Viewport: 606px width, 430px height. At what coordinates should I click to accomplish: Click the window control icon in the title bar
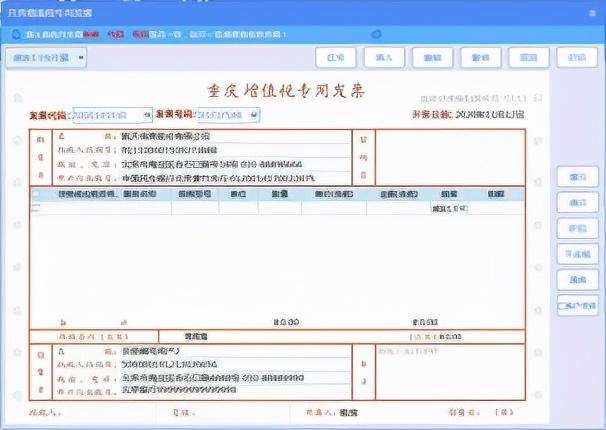tap(592, 13)
